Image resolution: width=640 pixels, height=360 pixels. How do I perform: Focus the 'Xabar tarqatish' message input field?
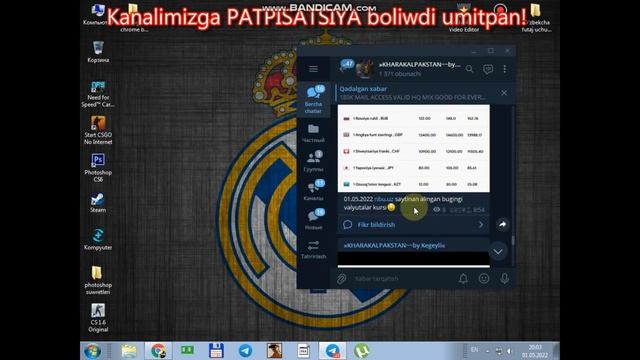point(402,278)
